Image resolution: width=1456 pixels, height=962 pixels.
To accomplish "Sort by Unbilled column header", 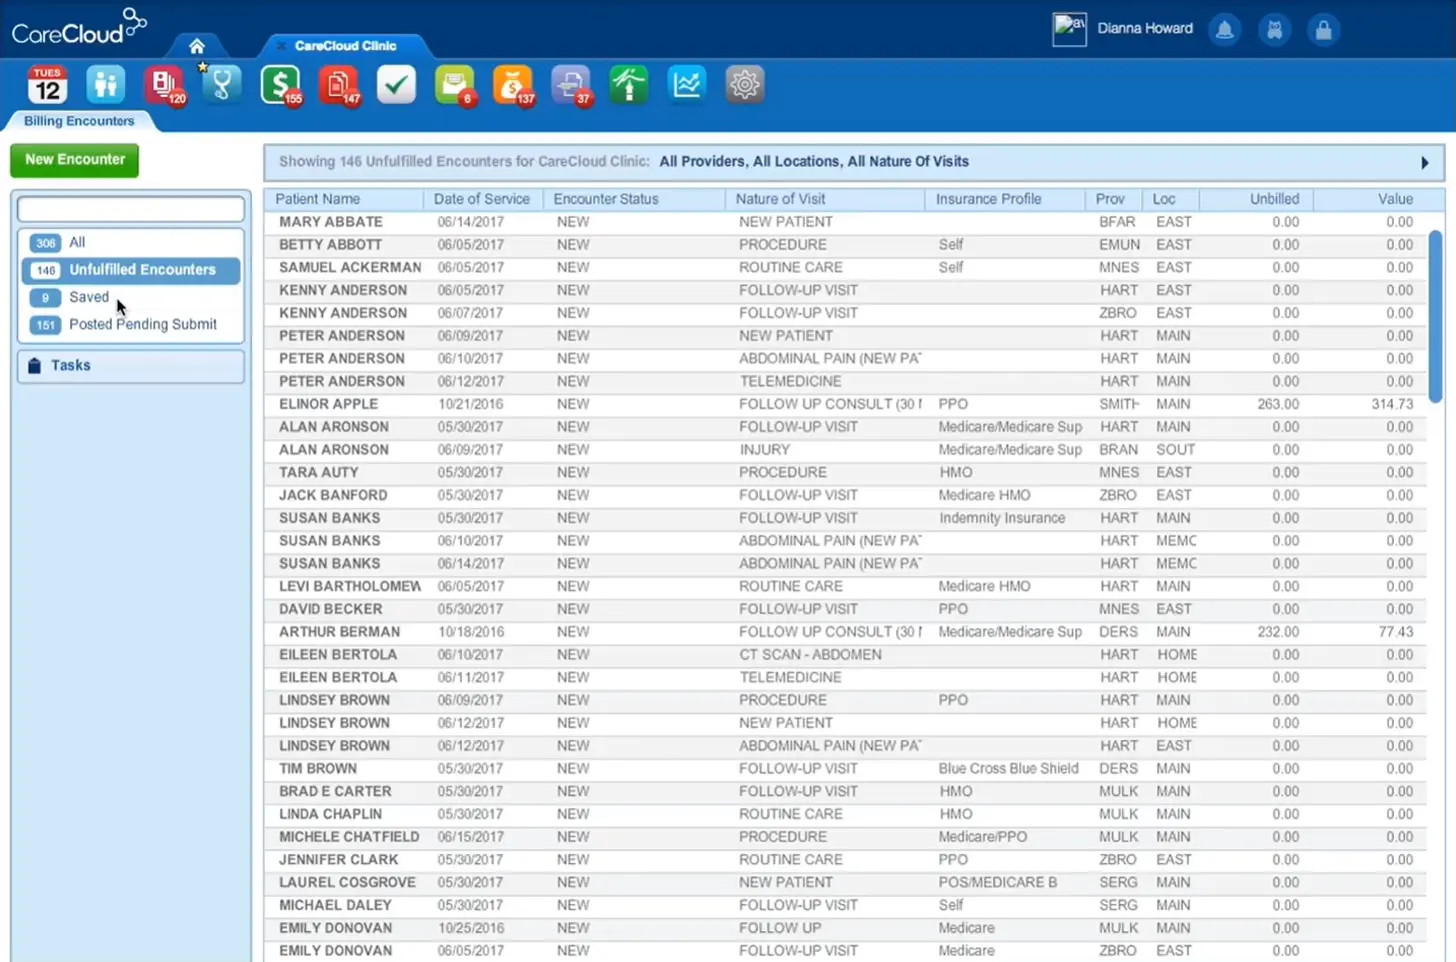I will point(1256,199).
